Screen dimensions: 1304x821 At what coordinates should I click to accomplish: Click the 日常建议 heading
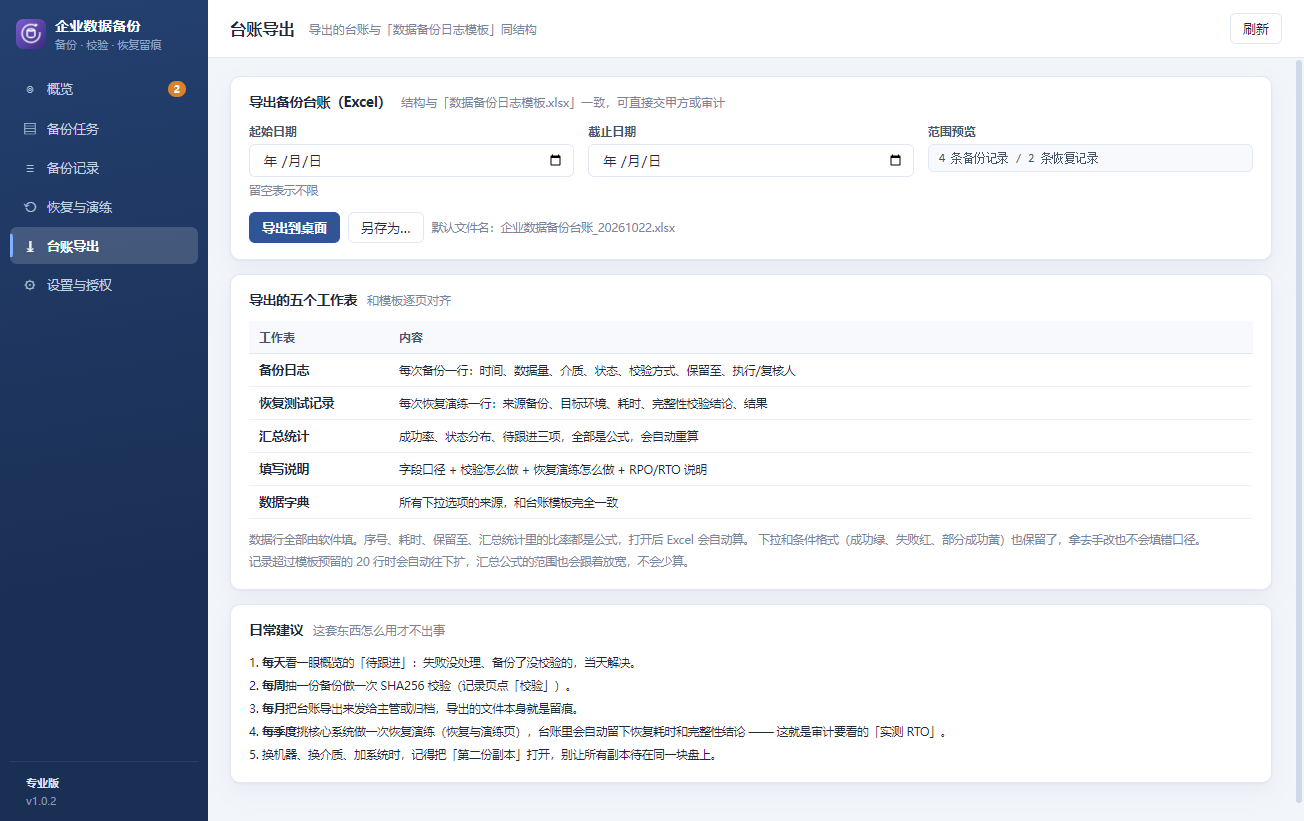point(276,631)
